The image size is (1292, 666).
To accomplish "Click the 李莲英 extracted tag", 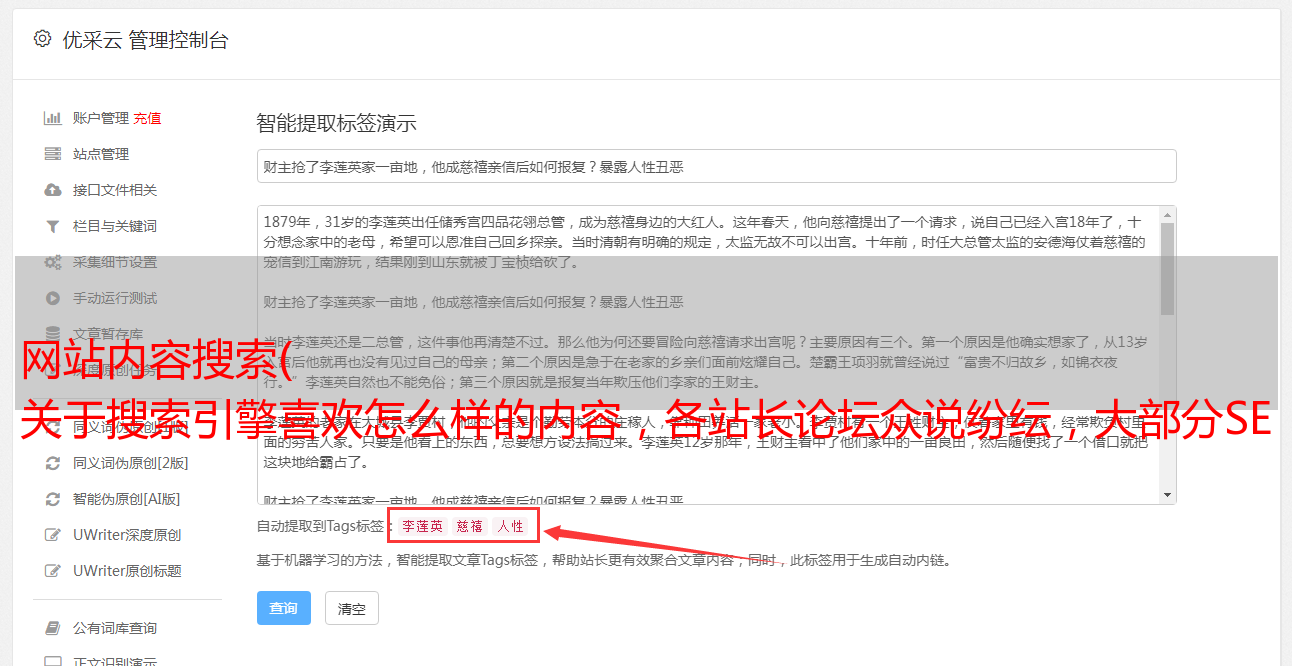I will click(422, 526).
